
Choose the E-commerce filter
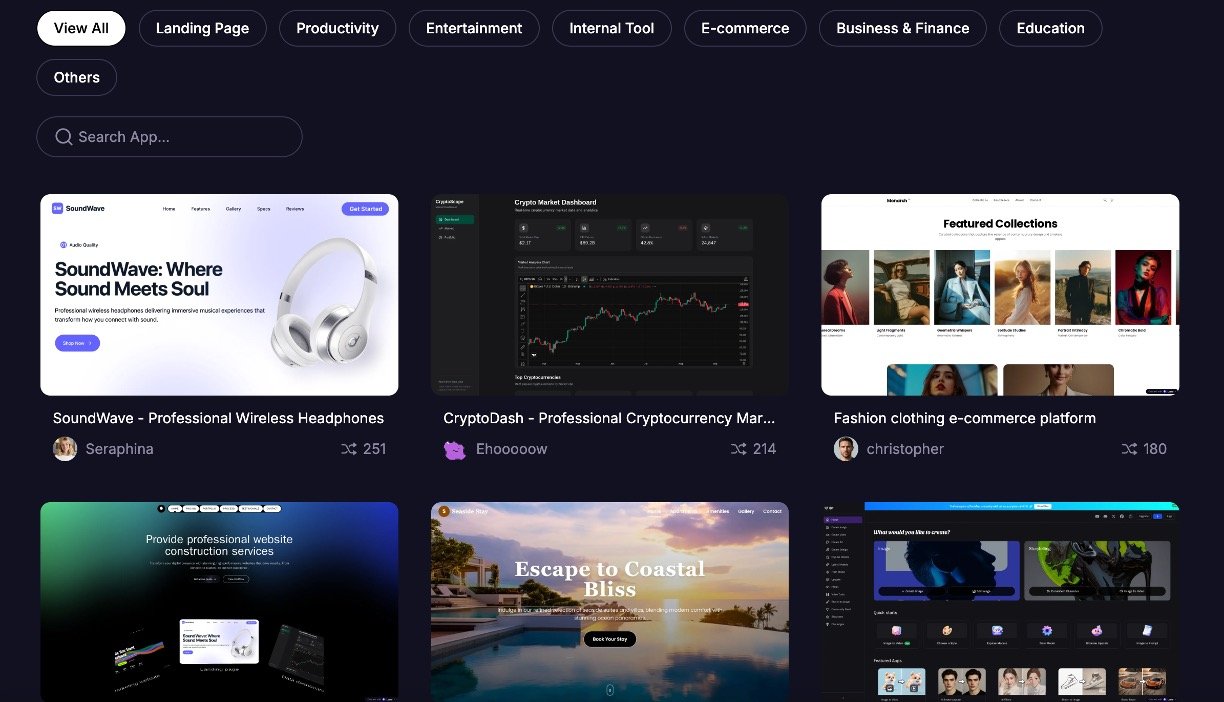tap(745, 28)
